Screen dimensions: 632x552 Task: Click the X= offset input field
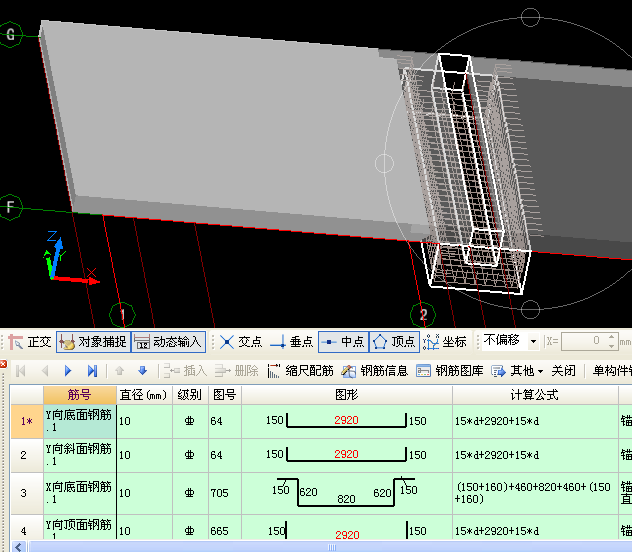coord(583,341)
